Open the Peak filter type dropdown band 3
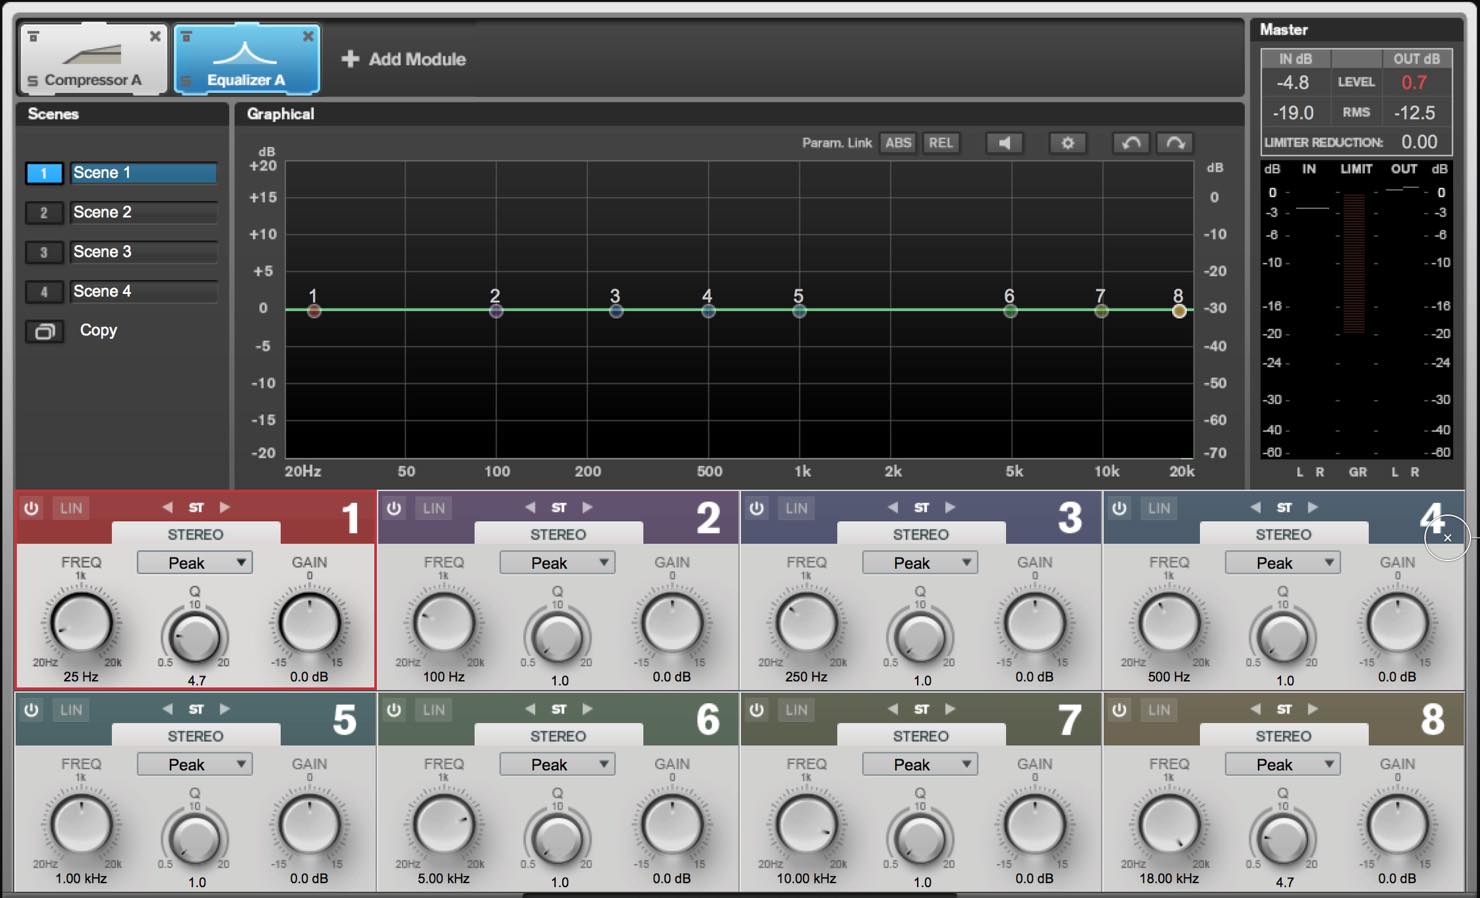 920,563
